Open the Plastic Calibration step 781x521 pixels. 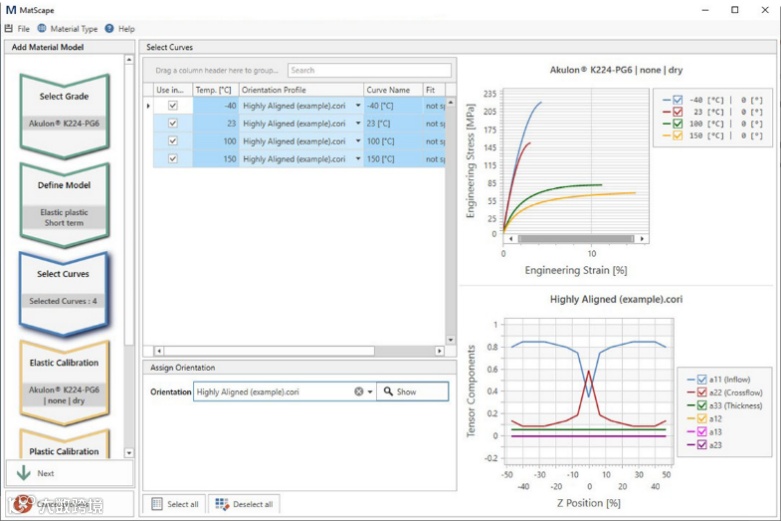[64, 444]
